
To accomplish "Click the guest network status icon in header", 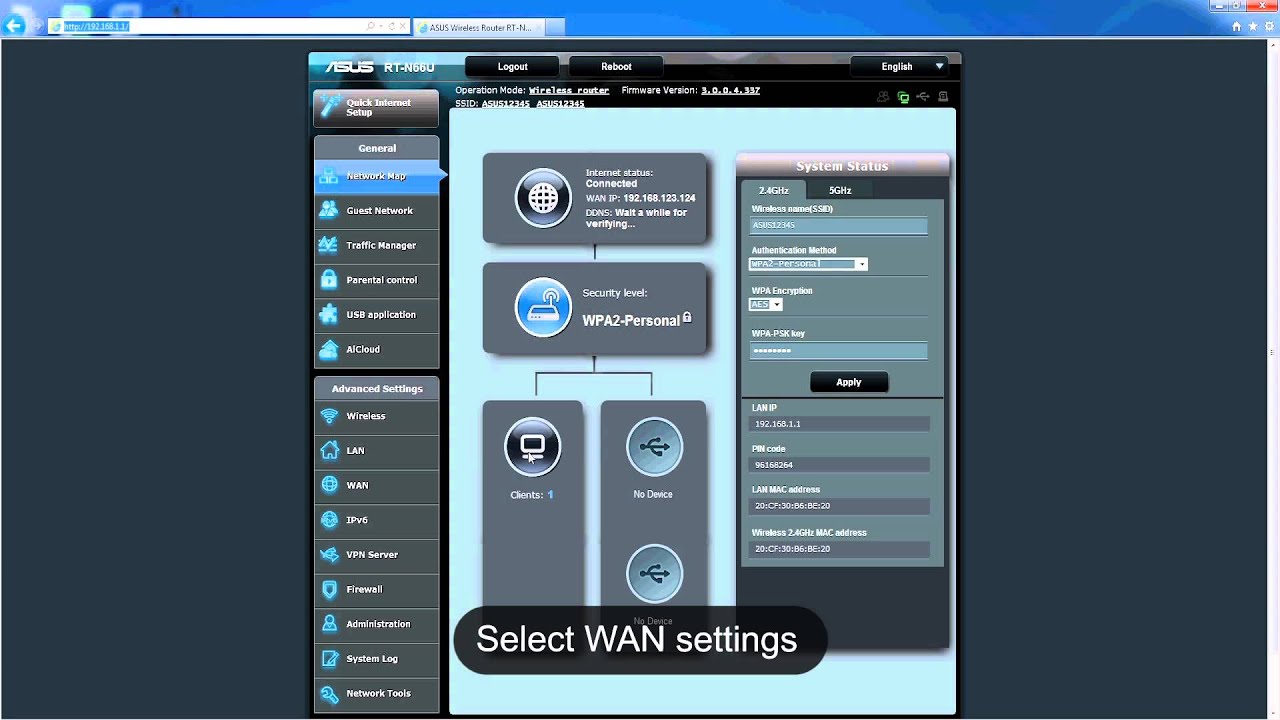I will click(883, 97).
